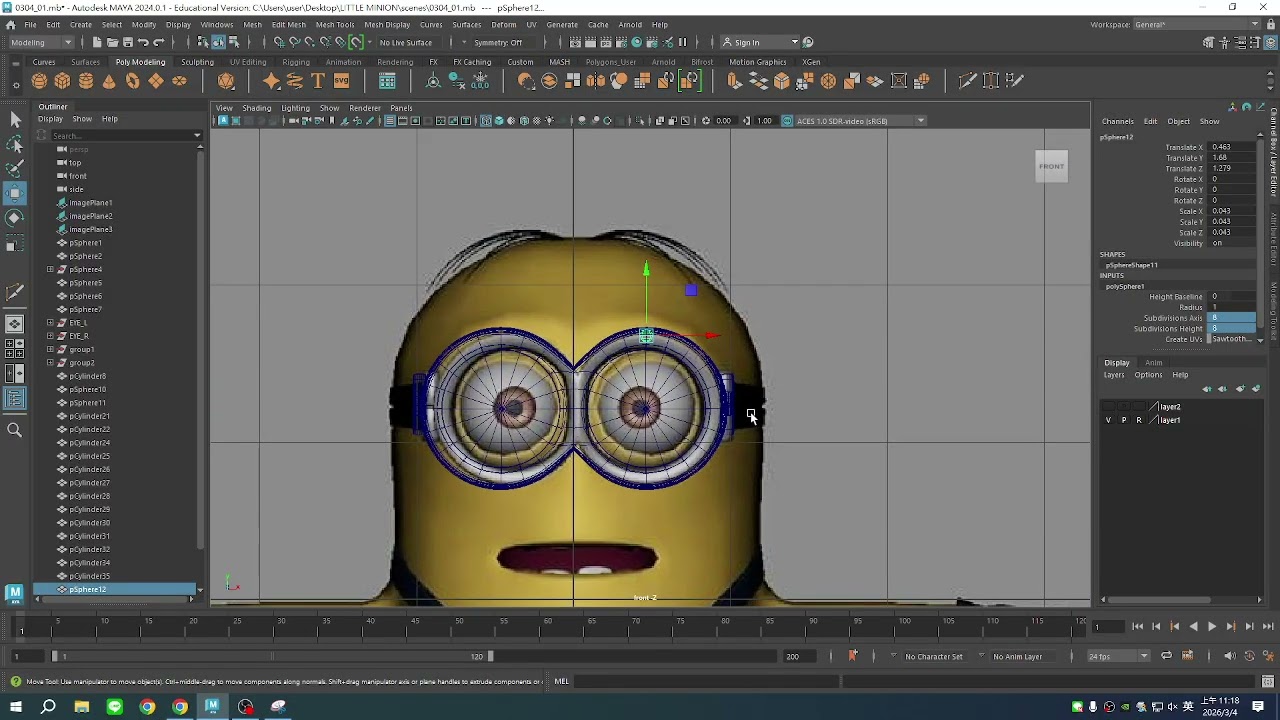This screenshot has width=1280, height=720.
Task: Launch Google Chrome from the Windows taskbar
Action: click(x=147, y=707)
